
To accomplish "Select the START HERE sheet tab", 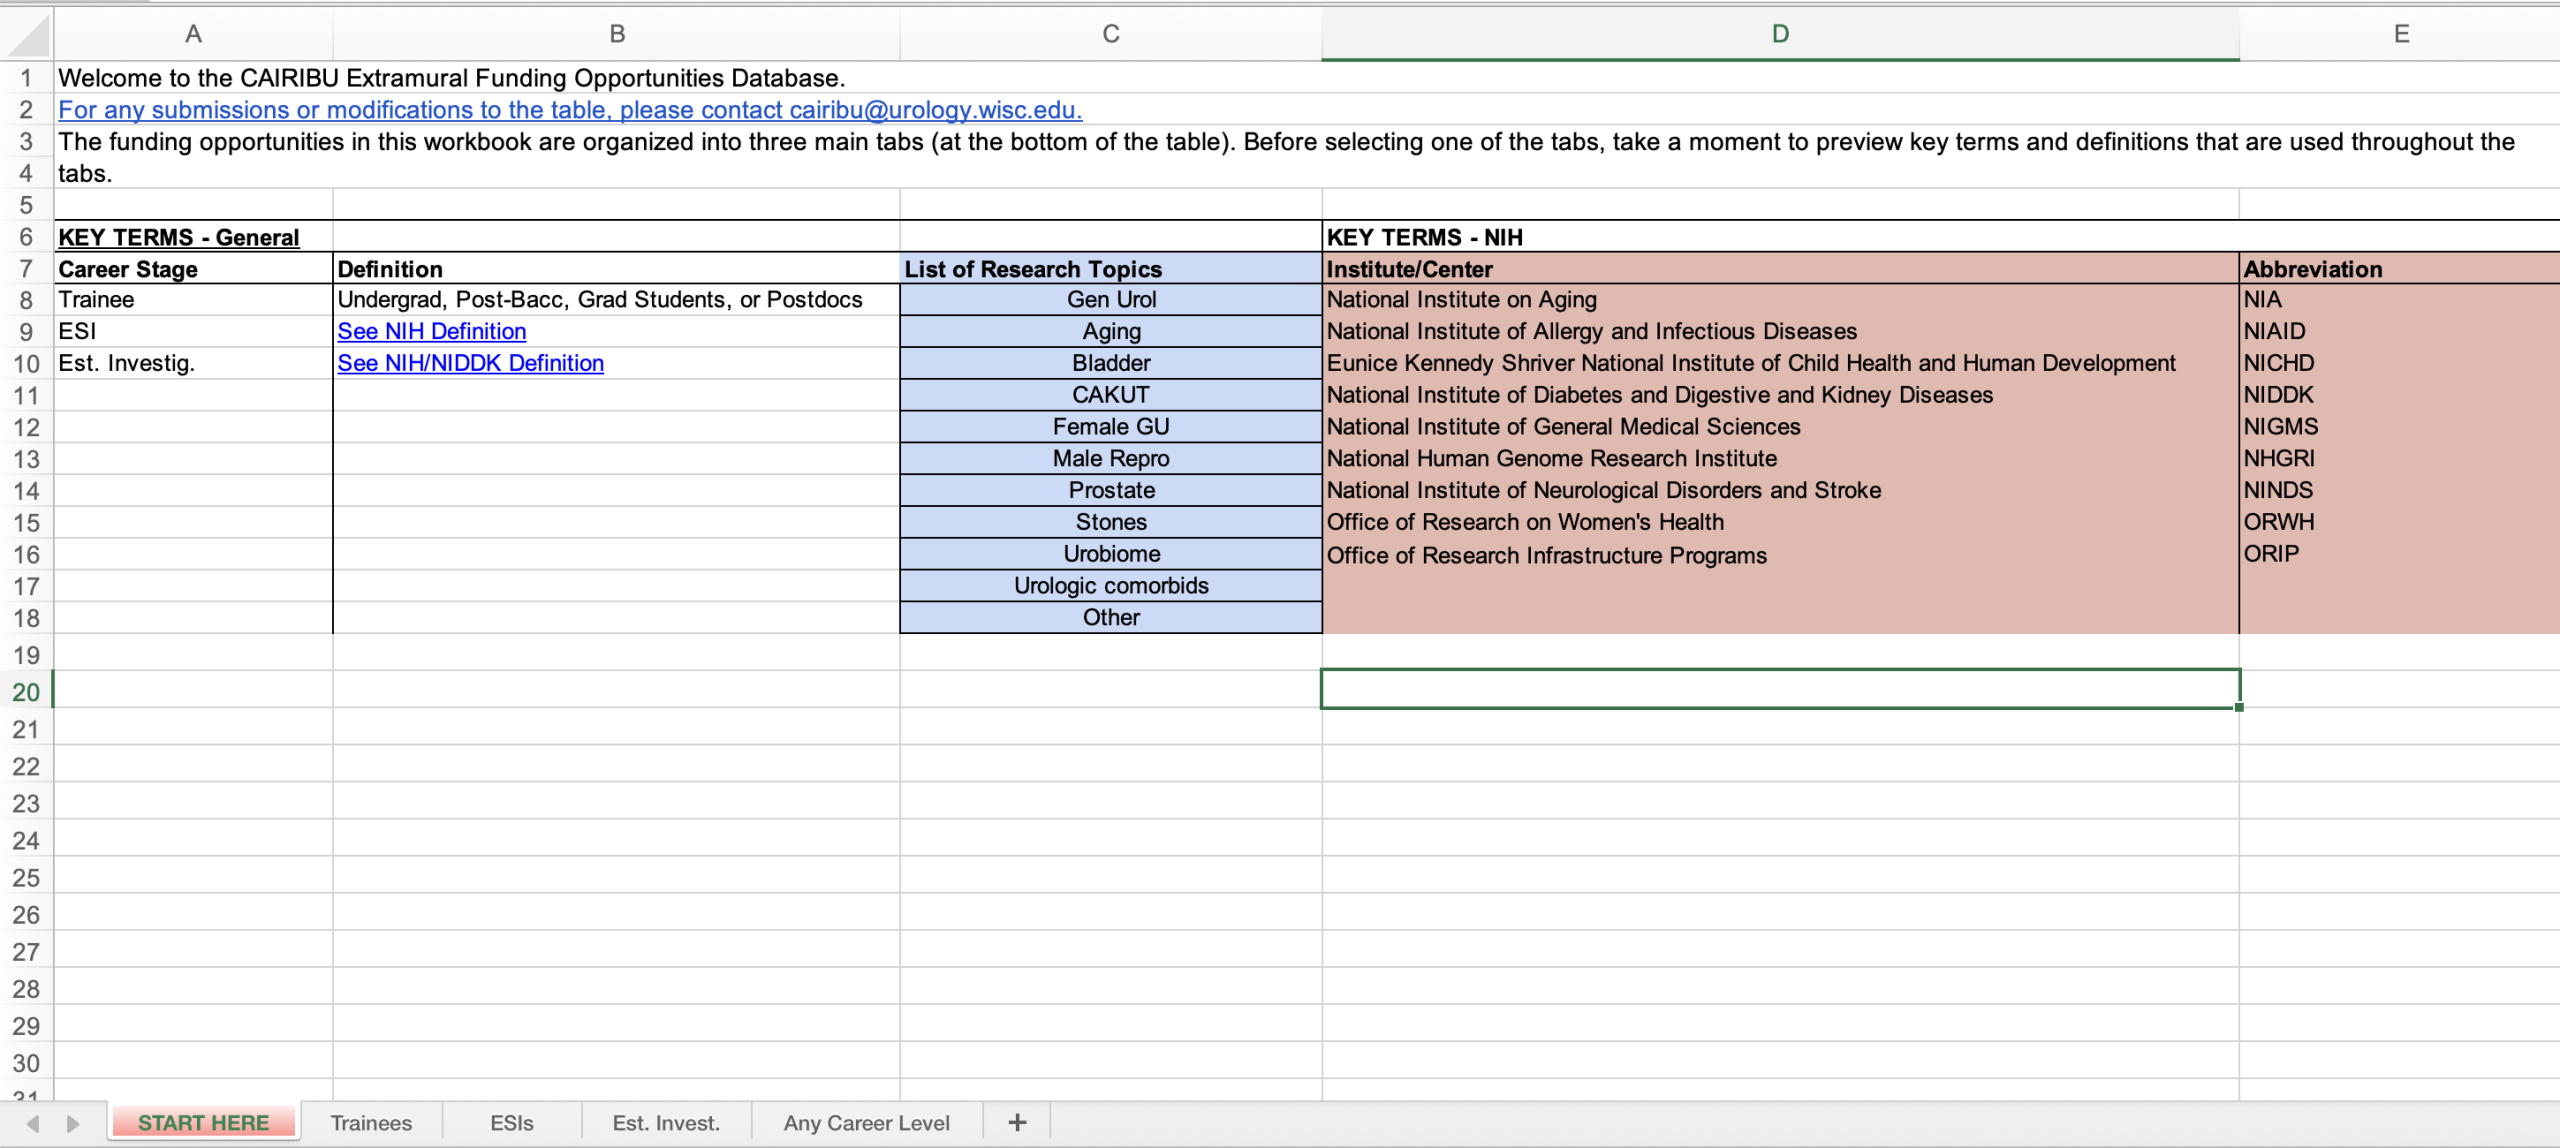I will [203, 1122].
